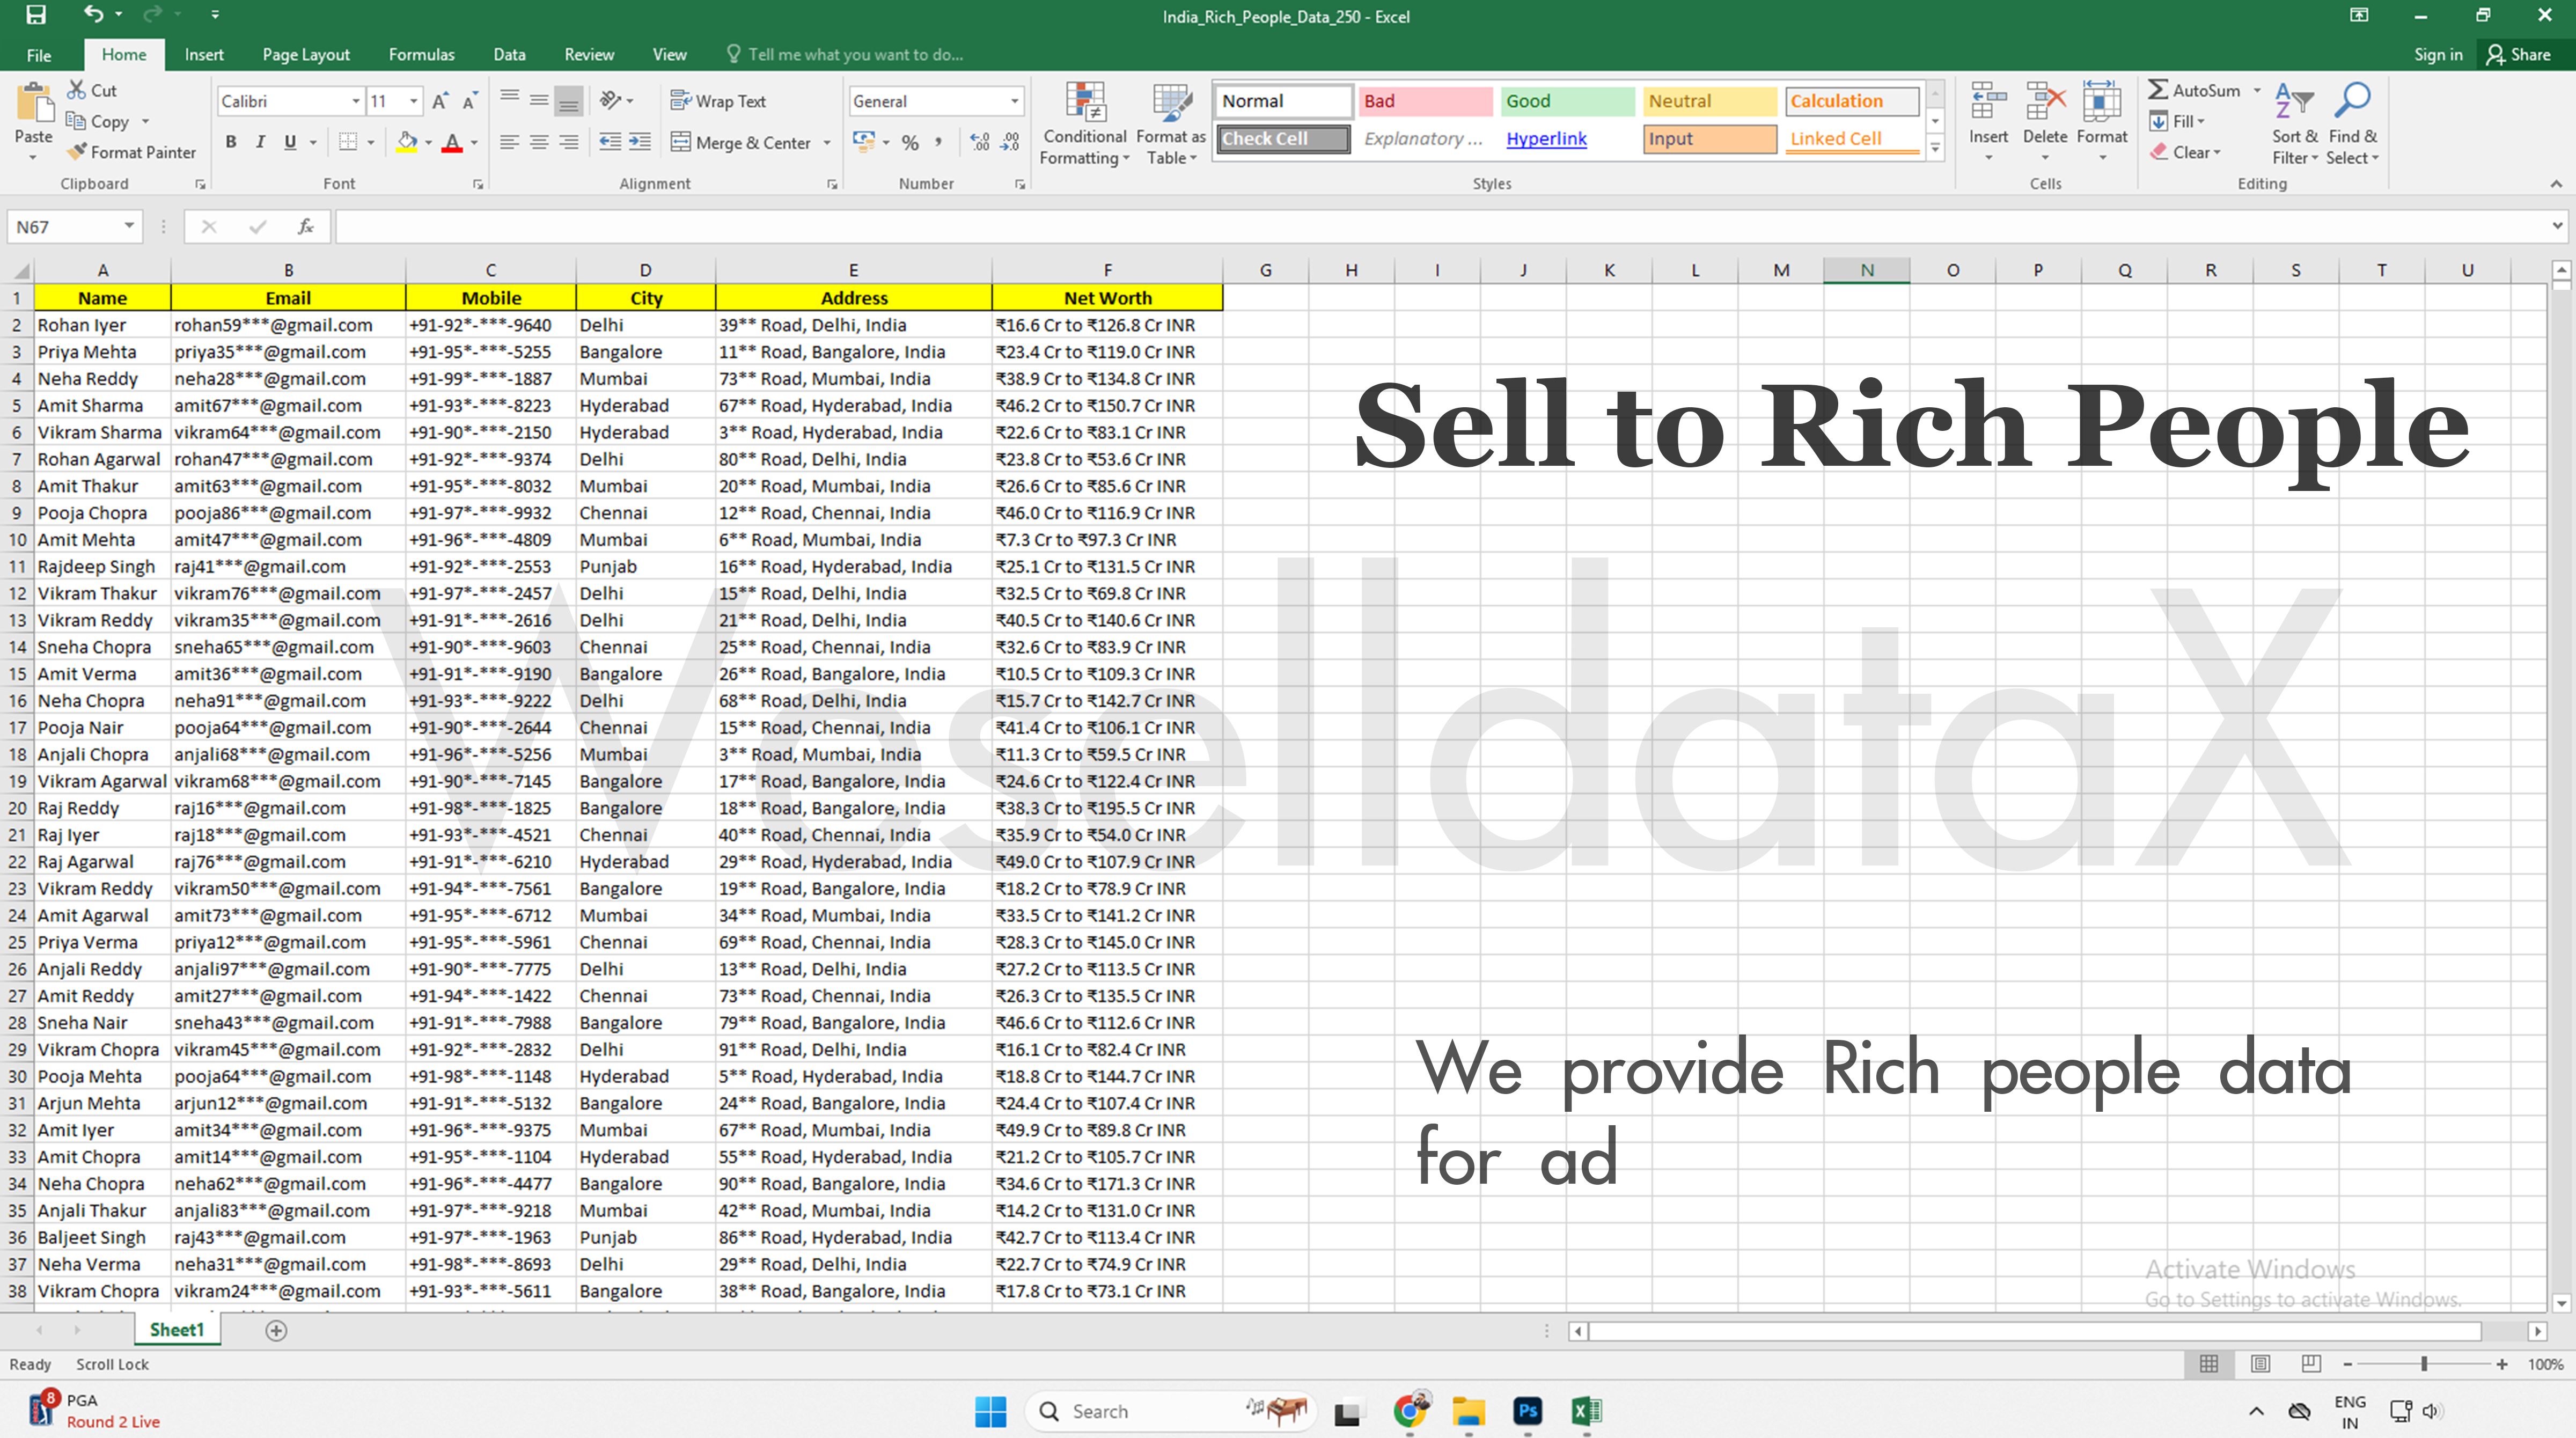Toggle Bold formatting

coord(231,142)
